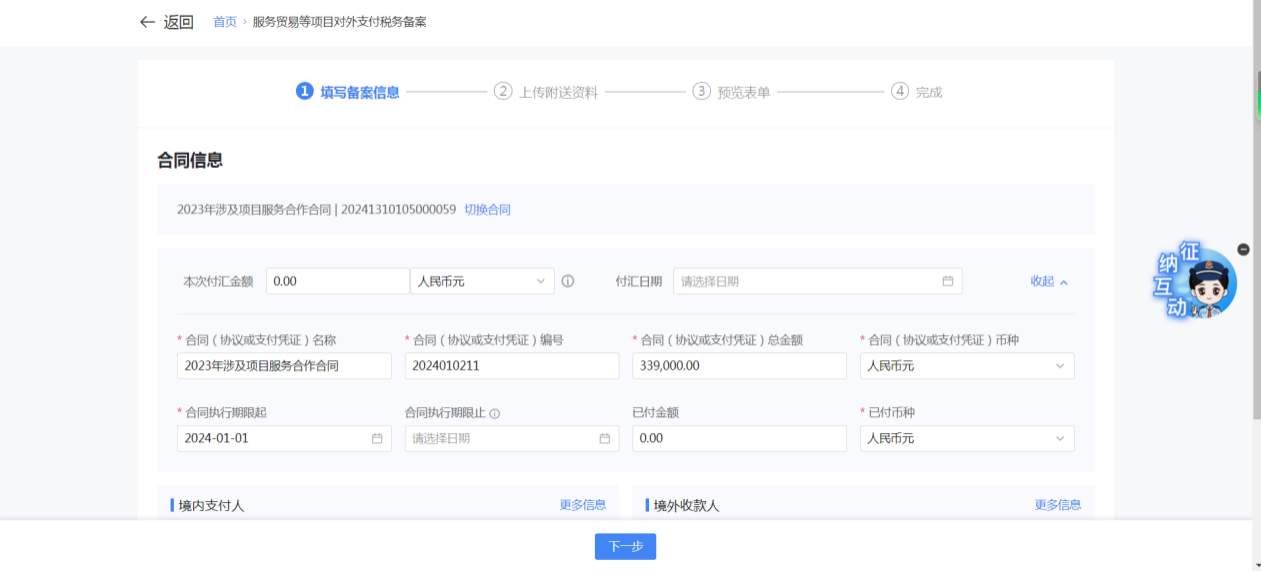Open 更多信息 for 境内支付人
Image resolution: width=1261 pixels, height=572 pixels.
point(582,505)
